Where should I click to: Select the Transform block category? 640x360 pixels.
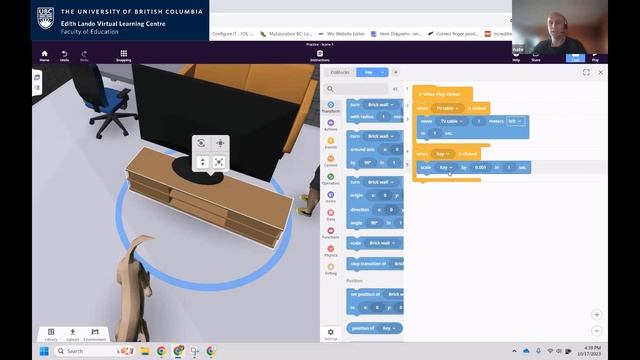point(331,107)
